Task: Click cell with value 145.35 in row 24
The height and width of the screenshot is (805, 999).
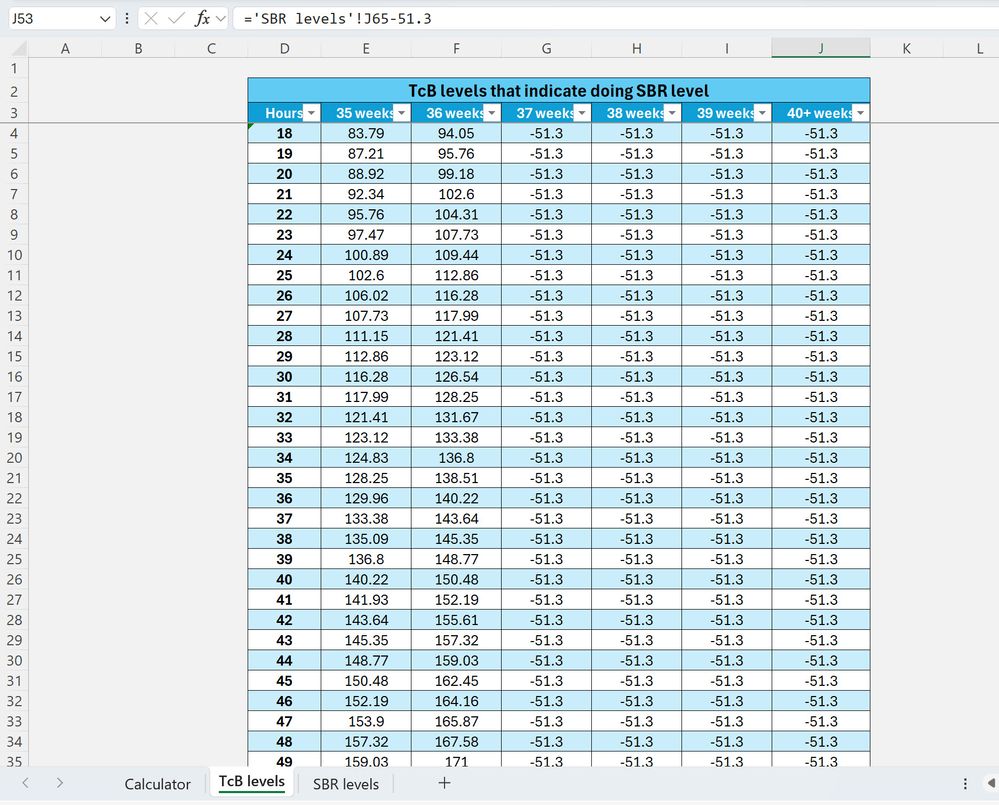Action: 456,539
